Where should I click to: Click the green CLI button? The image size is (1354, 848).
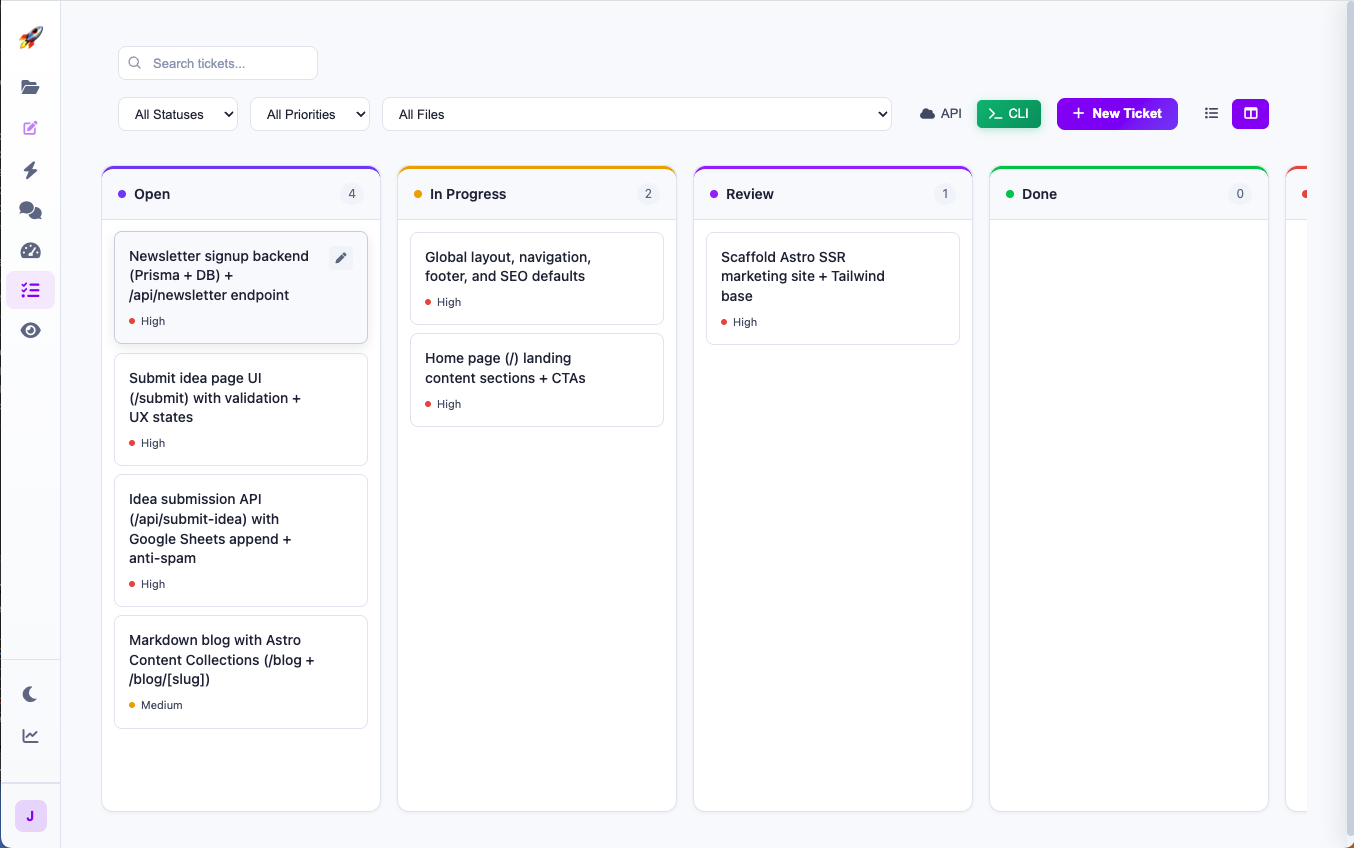coord(1008,113)
